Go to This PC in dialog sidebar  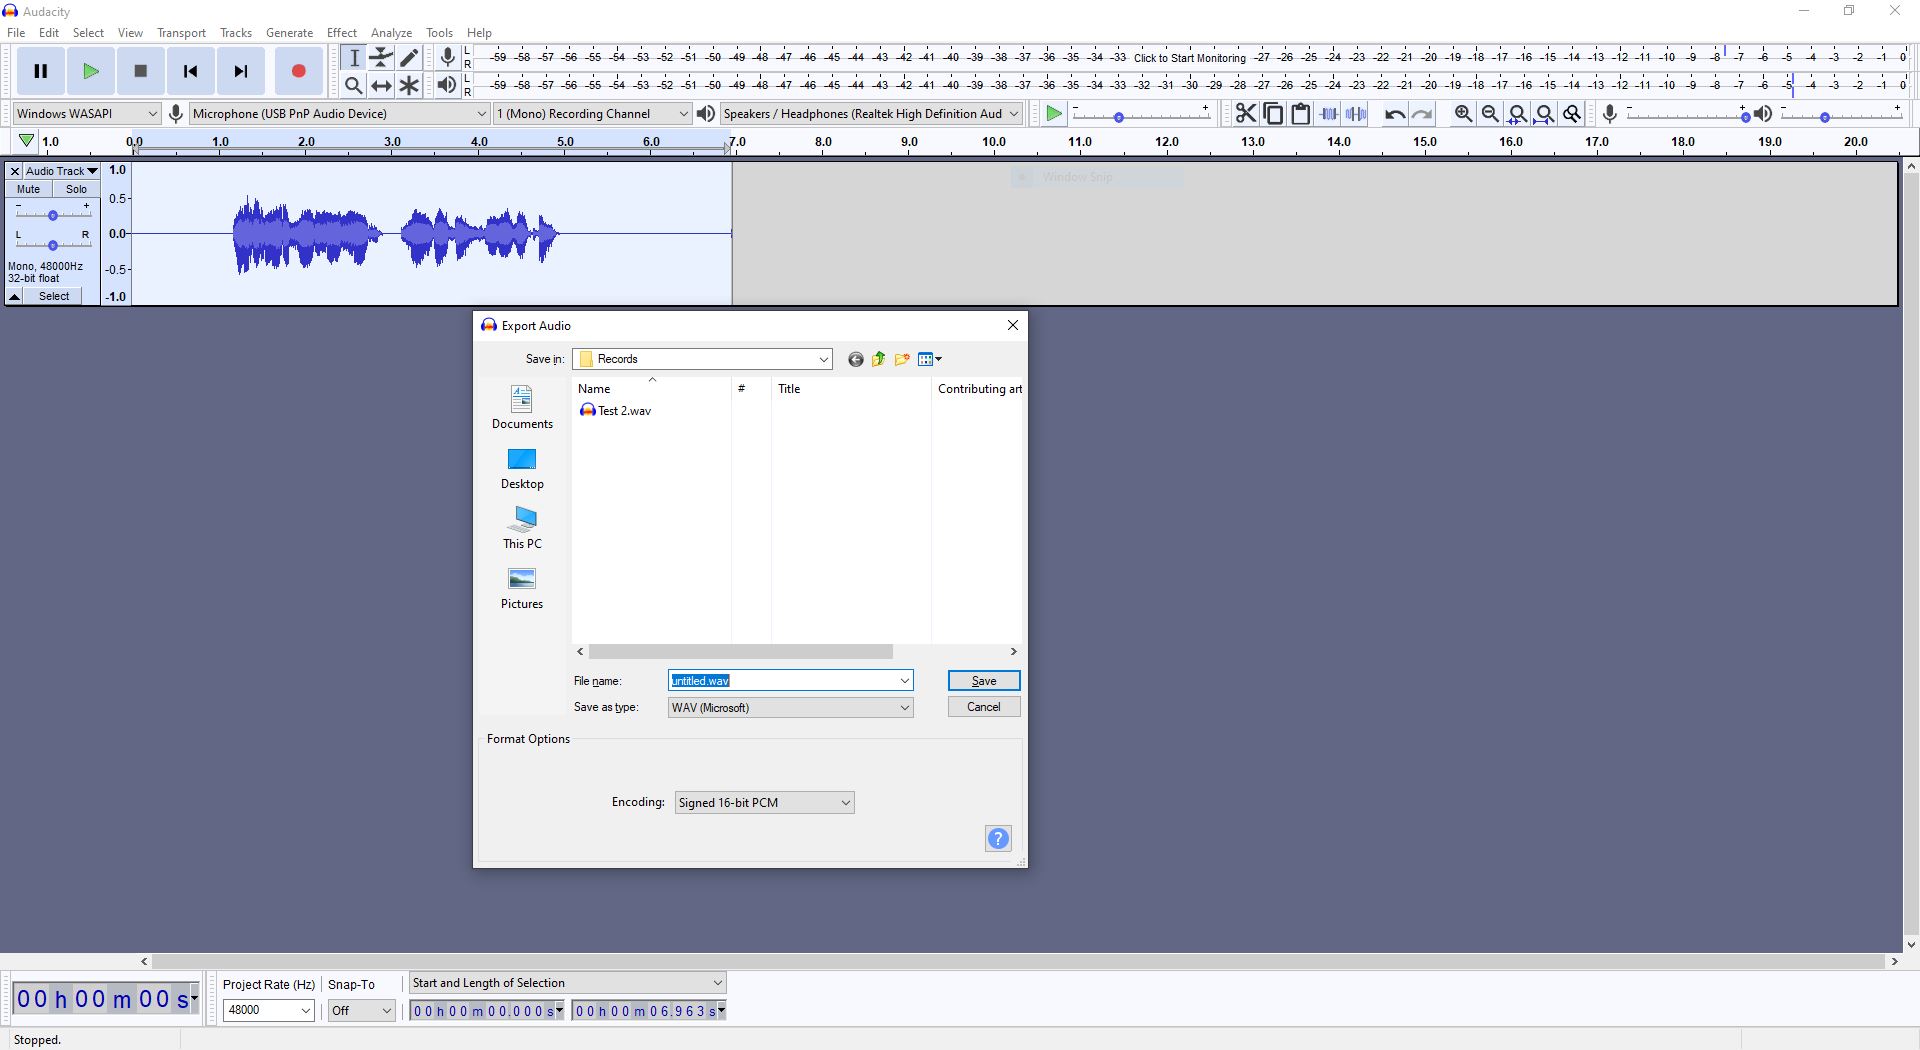tap(522, 528)
